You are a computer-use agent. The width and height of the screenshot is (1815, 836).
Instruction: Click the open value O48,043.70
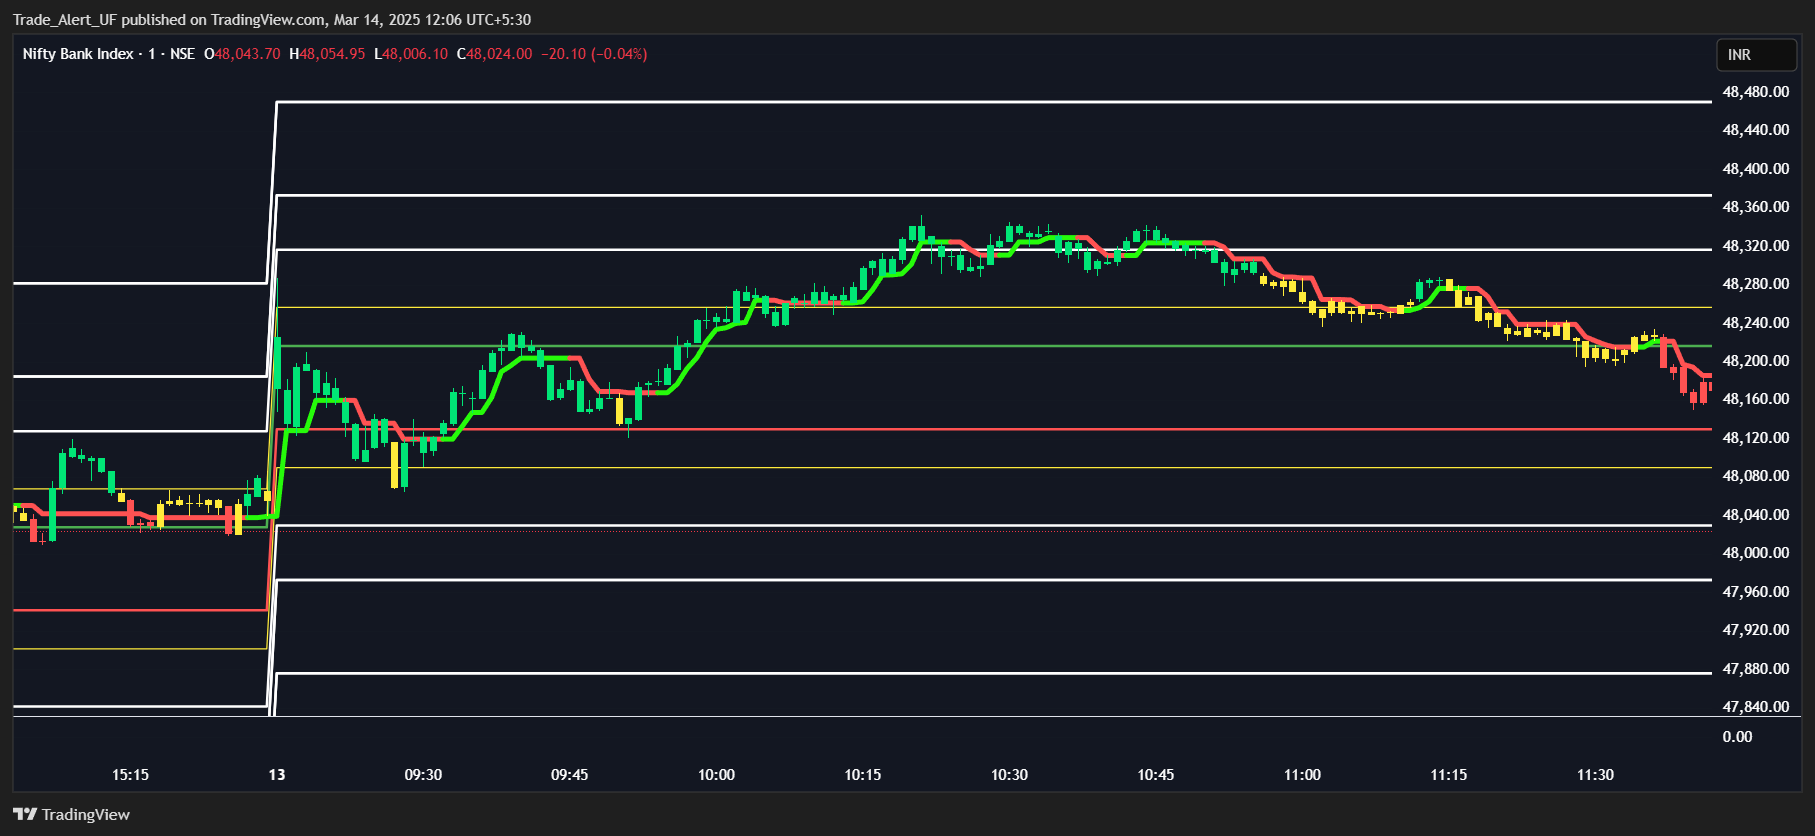pos(242,54)
